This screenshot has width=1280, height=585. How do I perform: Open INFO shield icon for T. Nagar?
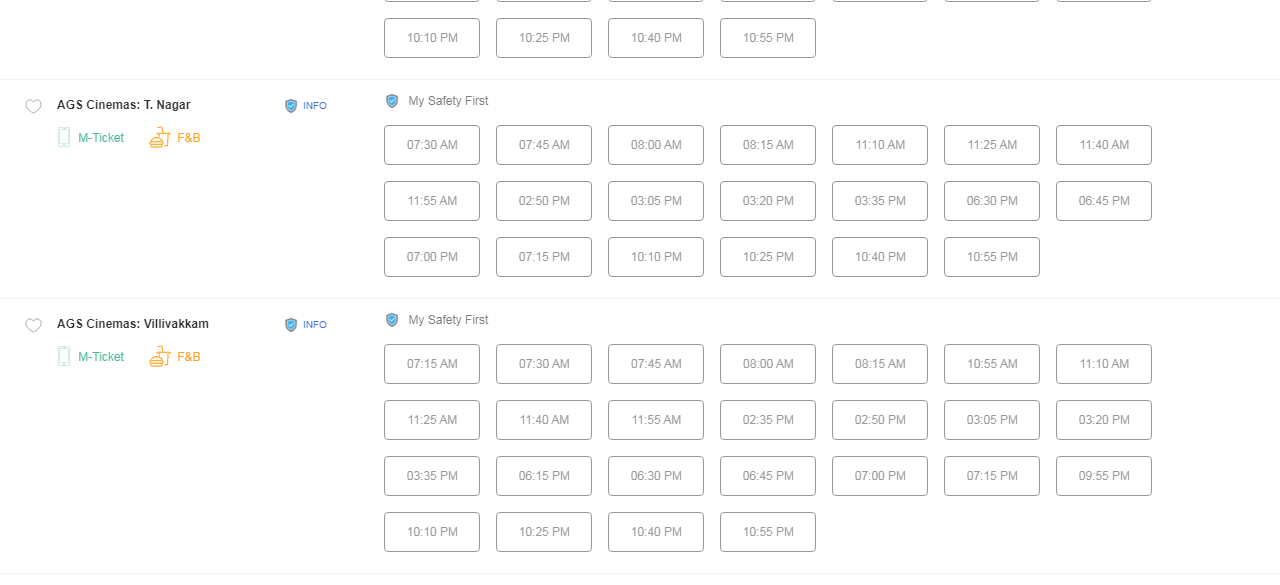click(291, 105)
